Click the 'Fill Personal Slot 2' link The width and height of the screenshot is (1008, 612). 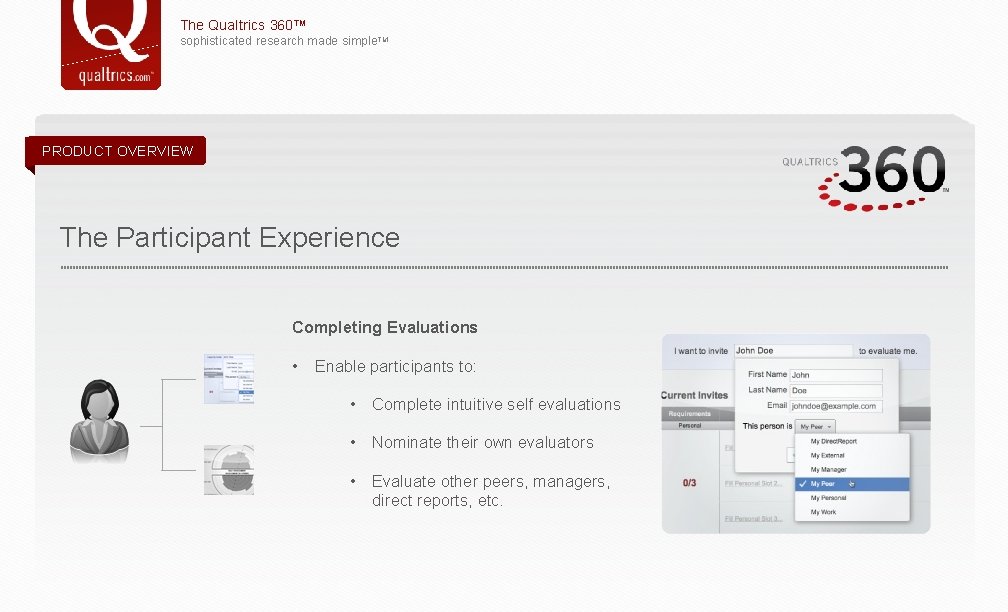[753, 483]
